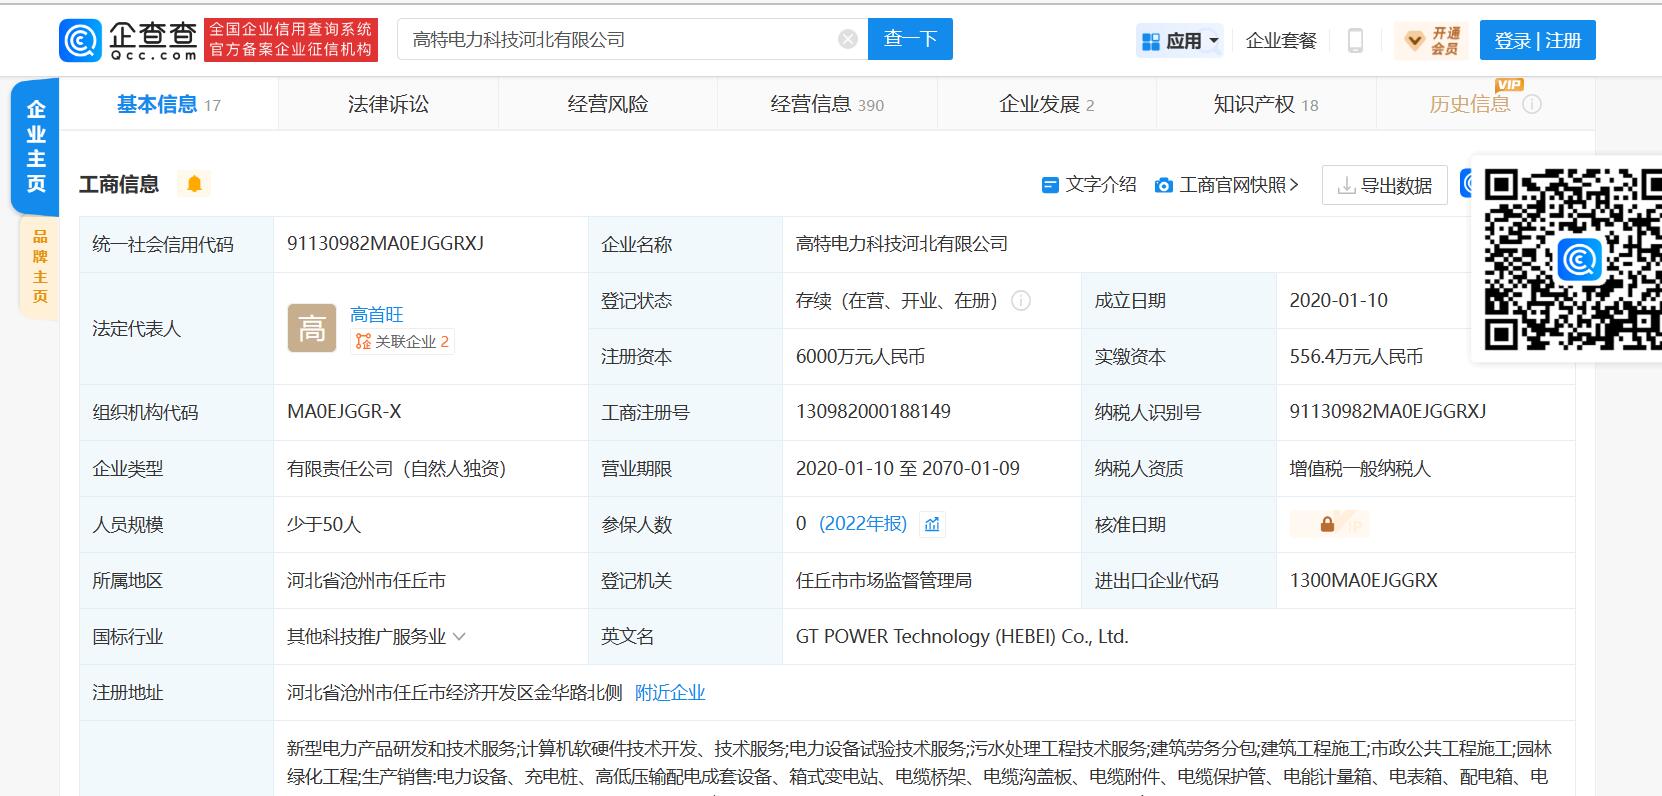Screen dimensions: 1662x796
Task: Click the credit code 91130982MA0EJGGRXJ under 统一社会信用代码
Action: click(x=385, y=243)
